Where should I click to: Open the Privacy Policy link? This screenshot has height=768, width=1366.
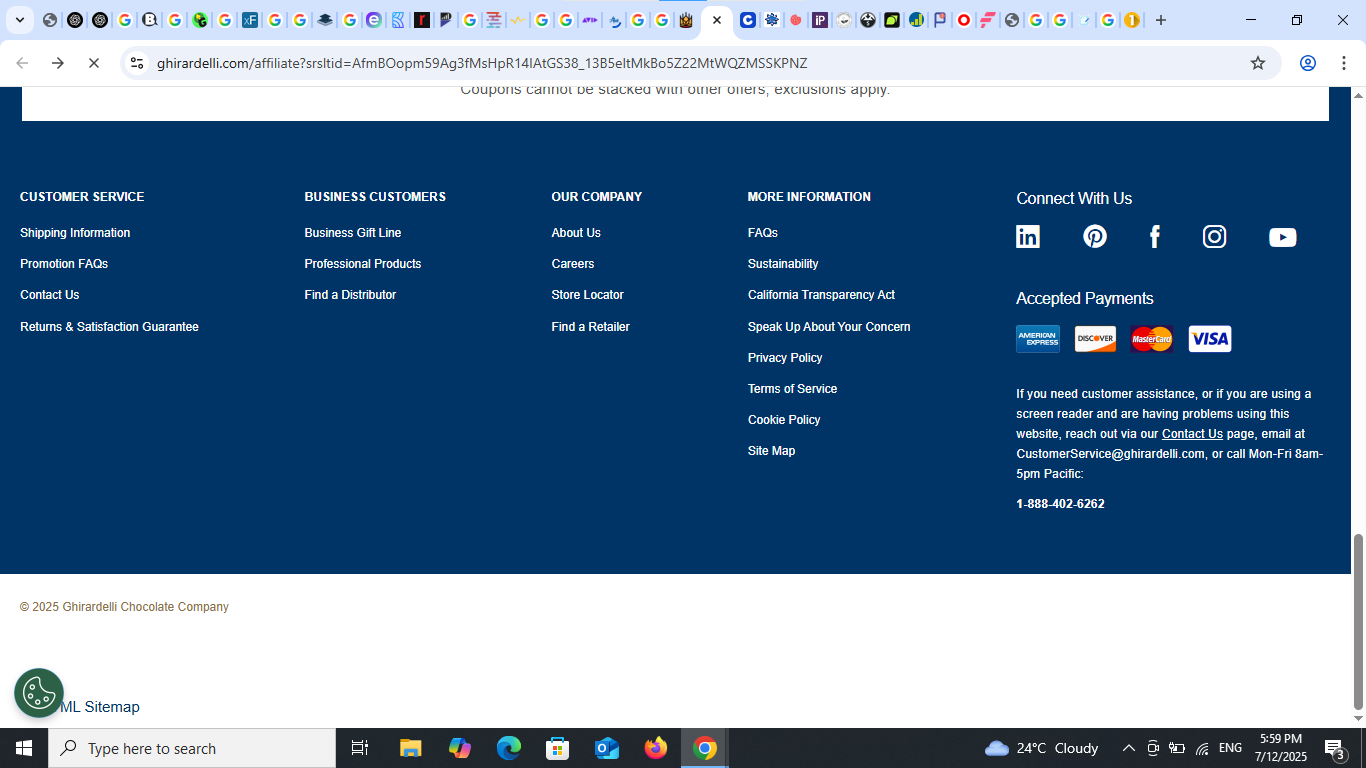785,358
